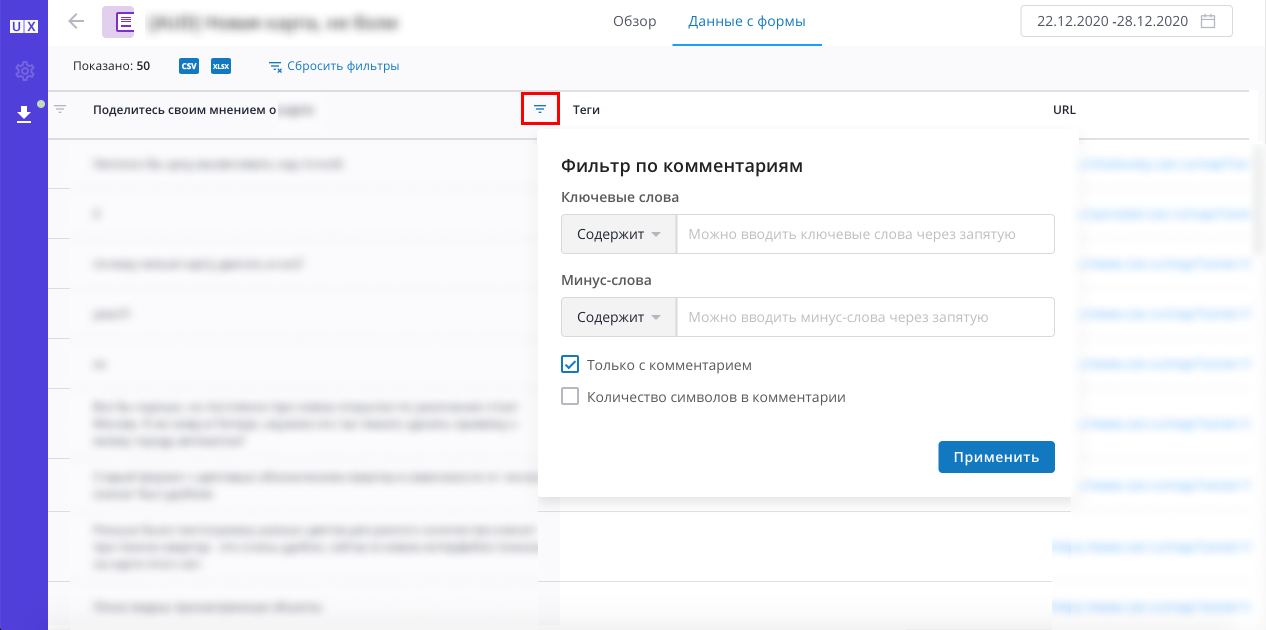Click the "Применить" button

tap(996, 457)
